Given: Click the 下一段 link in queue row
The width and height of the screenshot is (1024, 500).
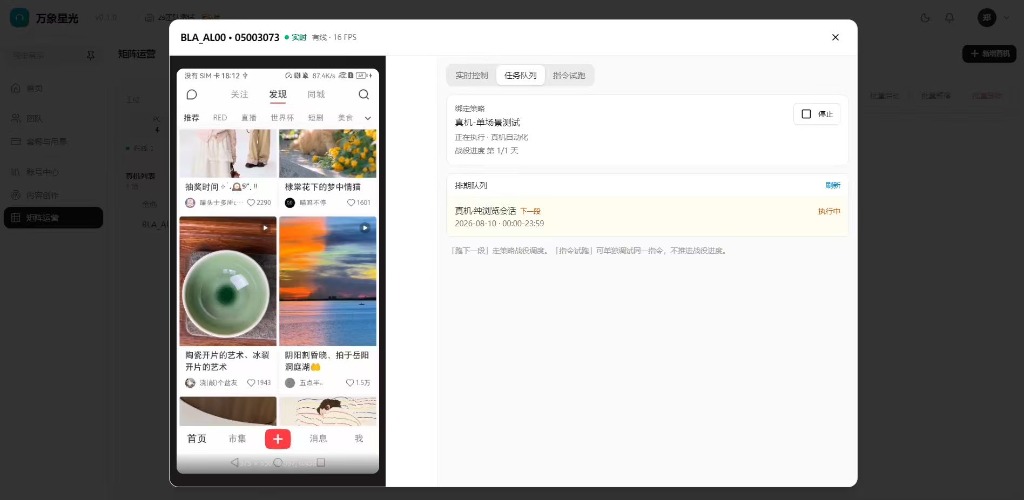Looking at the screenshot, I should click(530, 211).
